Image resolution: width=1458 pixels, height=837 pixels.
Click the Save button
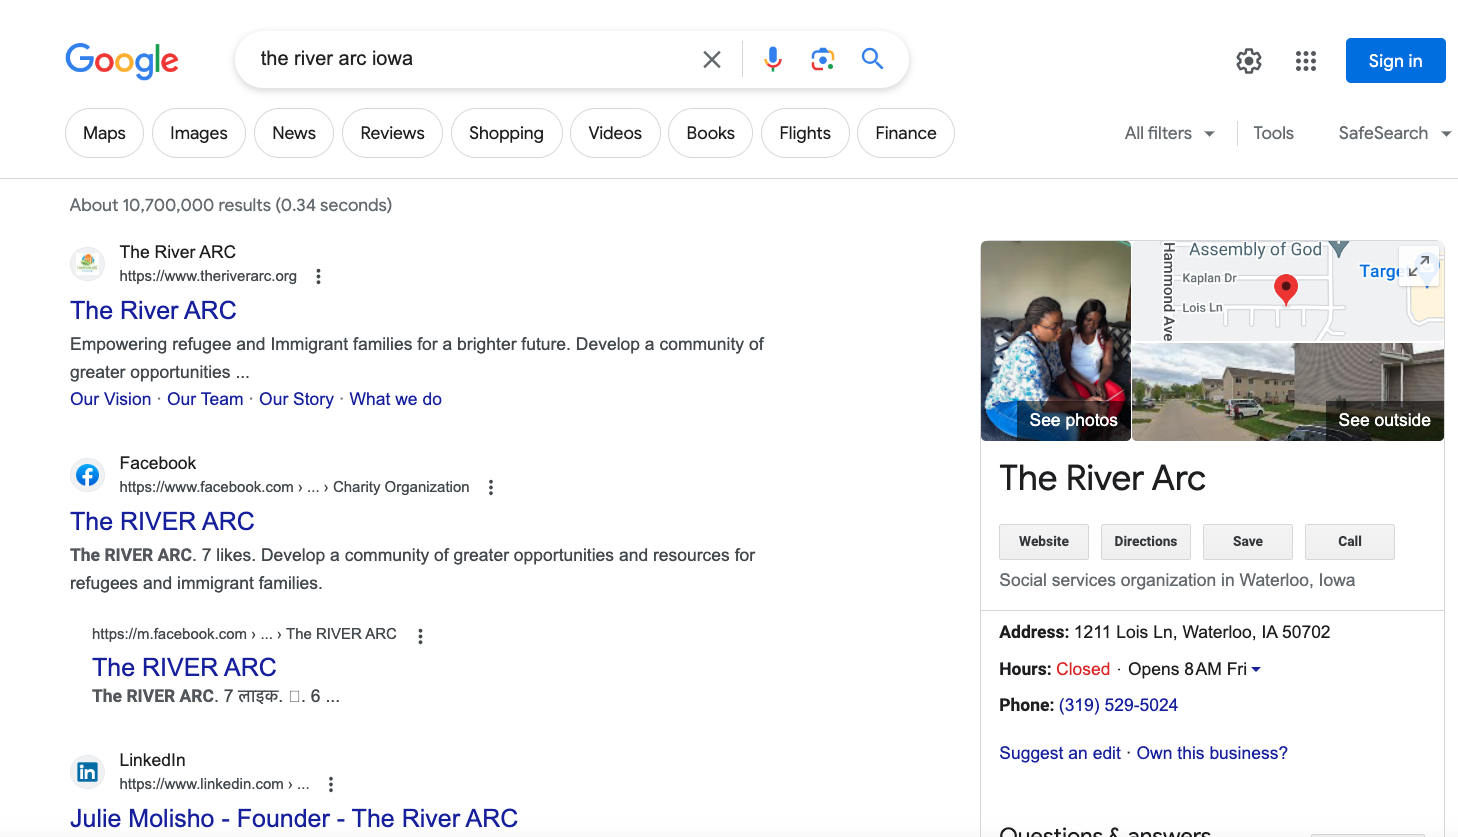pyautogui.click(x=1248, y=541)
